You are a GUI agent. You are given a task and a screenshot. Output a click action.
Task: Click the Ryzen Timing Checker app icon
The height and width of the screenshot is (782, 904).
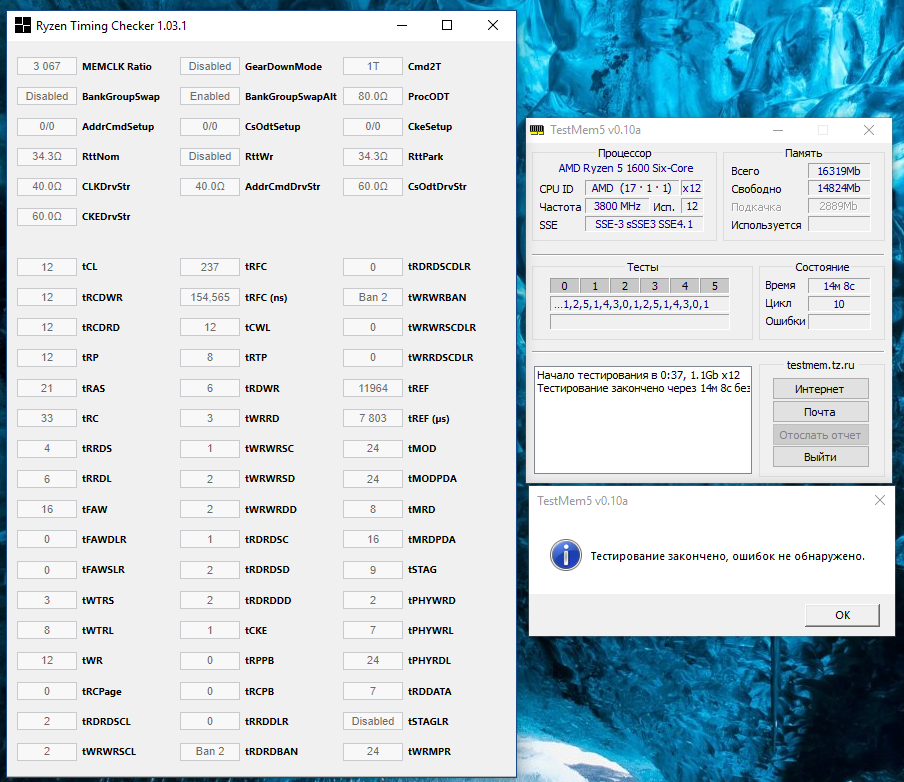(x=22, y=25)
